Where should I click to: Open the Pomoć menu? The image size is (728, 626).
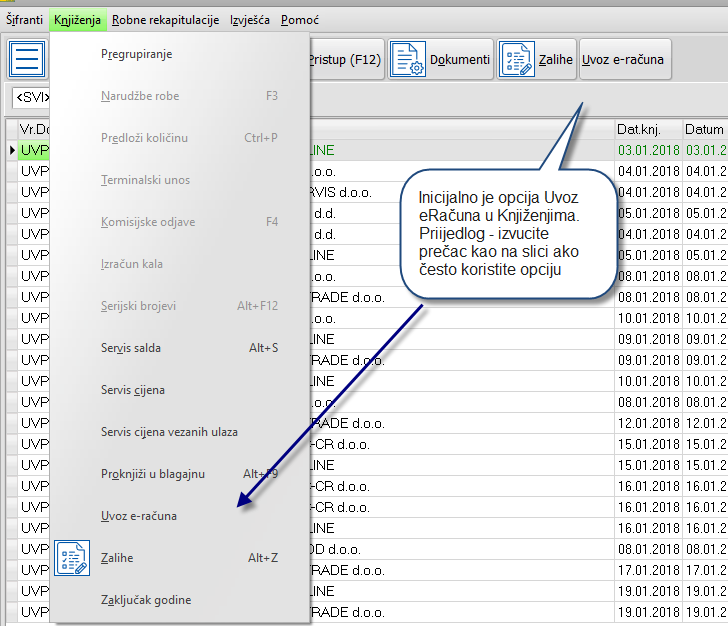(x=300, y=20)
